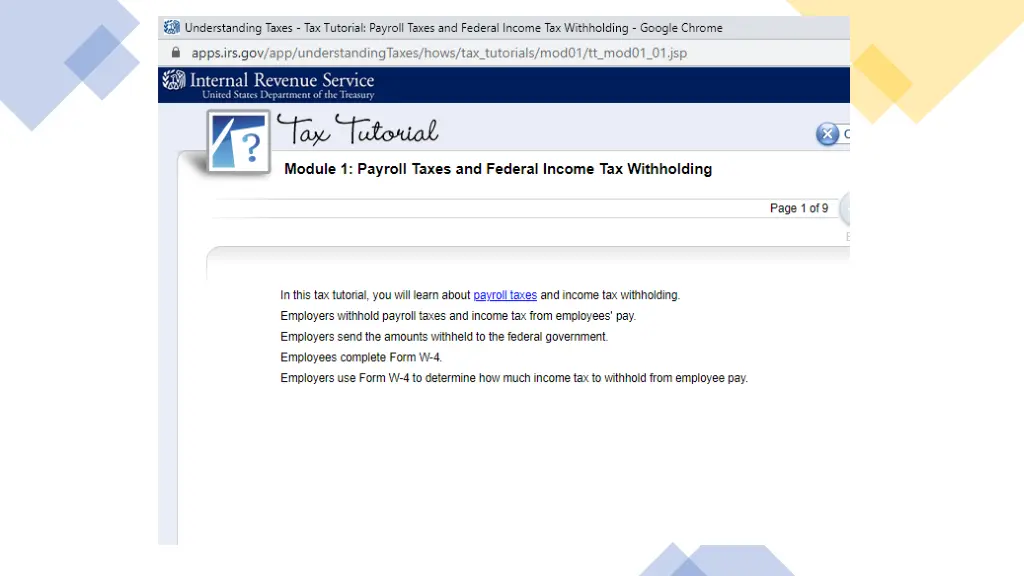The height and width of the screenshot is (576, 1024).
Task: Click the words 'income tax withholding' in first line
Action: 621,295
